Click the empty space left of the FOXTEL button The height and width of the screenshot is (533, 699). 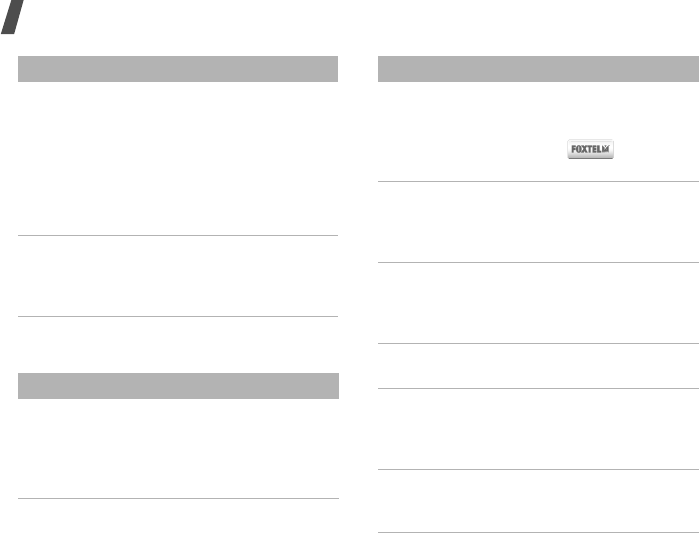tap(470, 150)
